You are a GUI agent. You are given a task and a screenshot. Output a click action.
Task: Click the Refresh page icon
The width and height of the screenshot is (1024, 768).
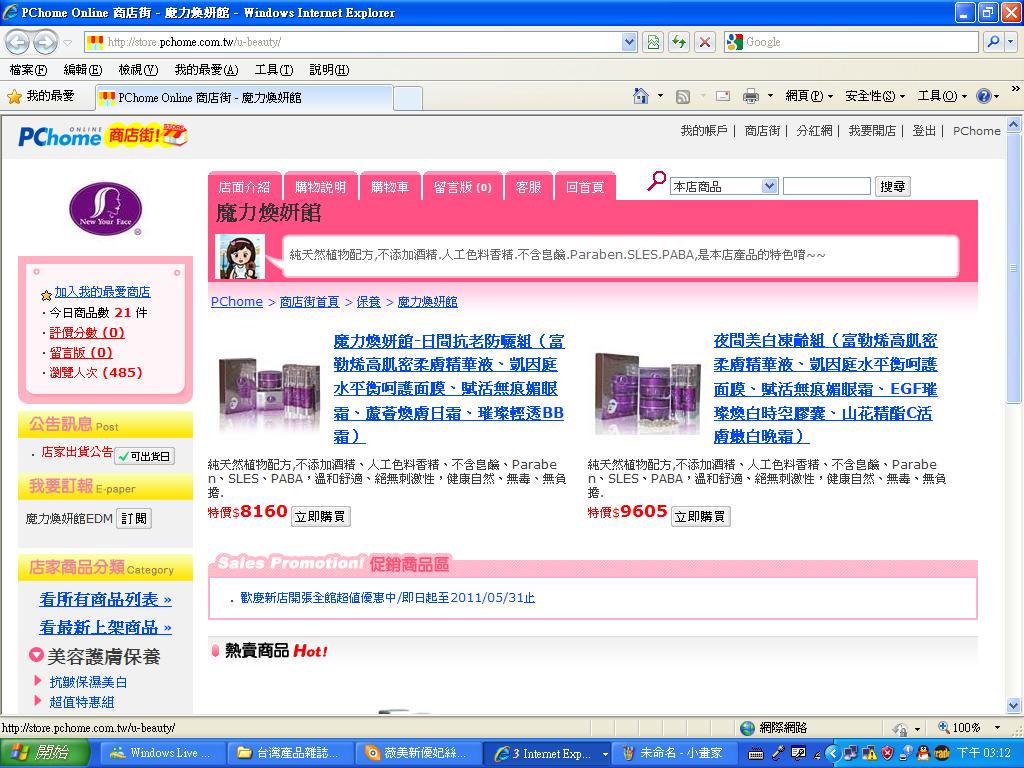click(x=679, y=42)
